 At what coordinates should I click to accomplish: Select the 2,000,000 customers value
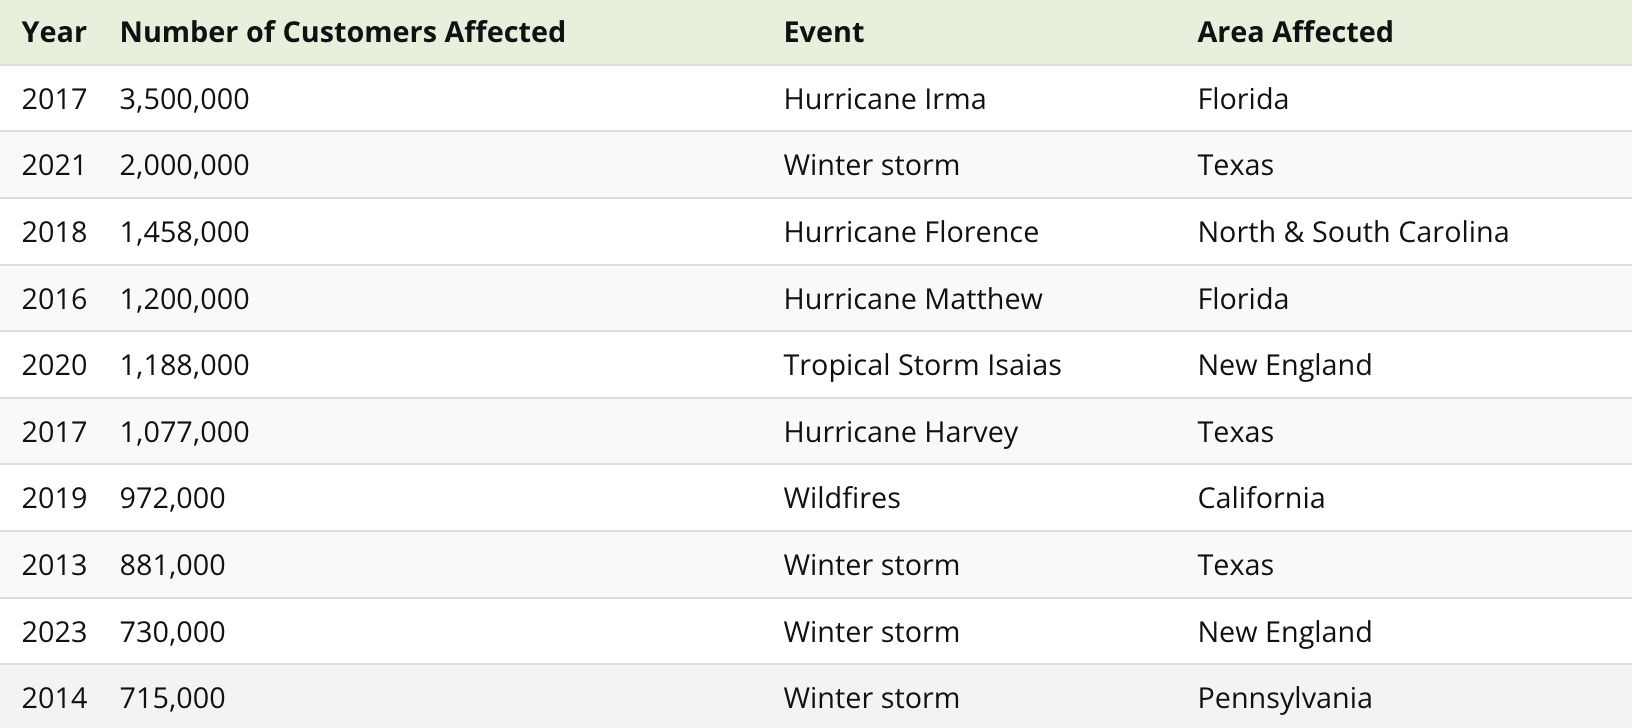pyautogui.click(x=184, y=165)
